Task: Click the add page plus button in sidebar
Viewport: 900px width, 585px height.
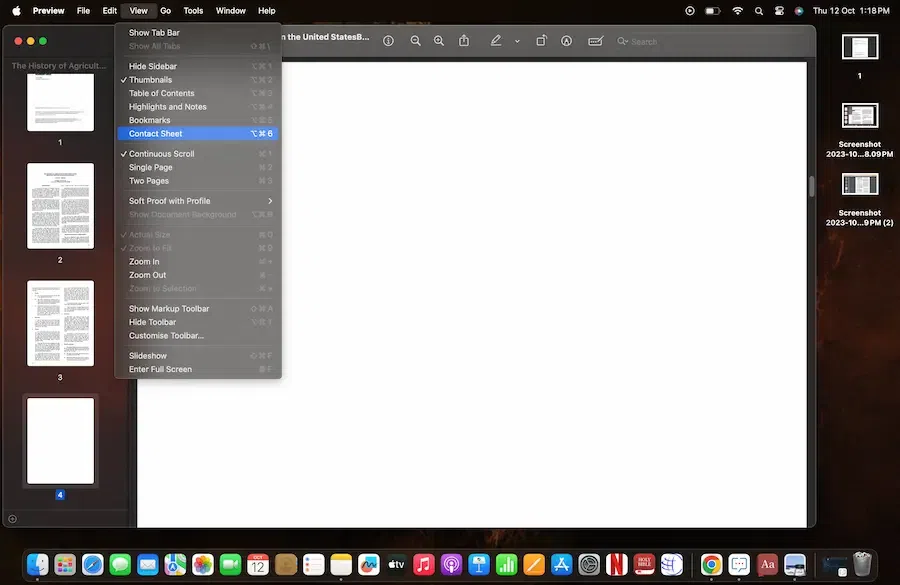Action: tap(13, 519)
